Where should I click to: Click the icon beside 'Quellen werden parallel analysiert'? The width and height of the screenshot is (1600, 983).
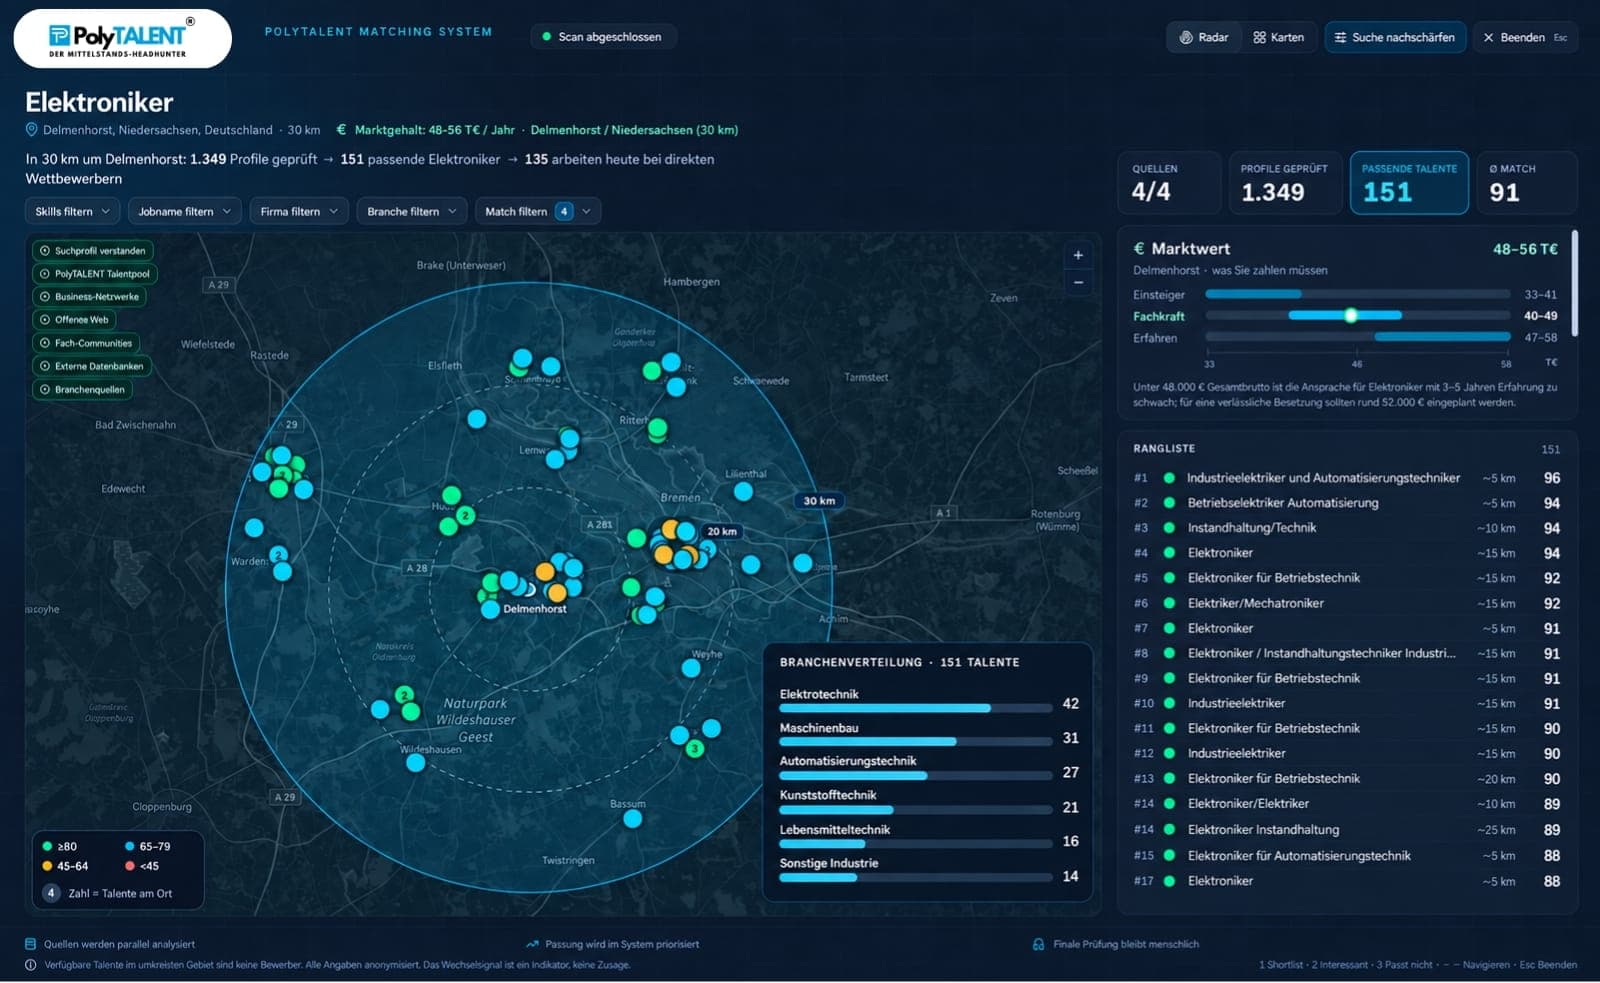tap(31, 944)
